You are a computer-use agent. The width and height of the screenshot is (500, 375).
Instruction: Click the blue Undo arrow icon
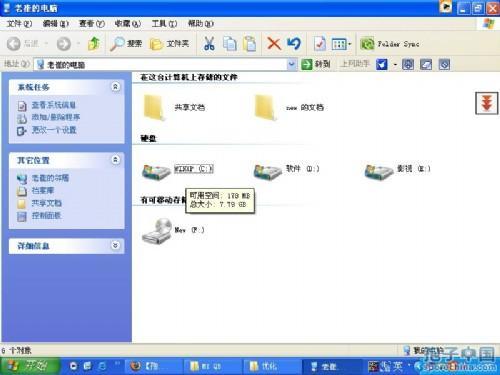pyautogui.click(x=294, y=44)
